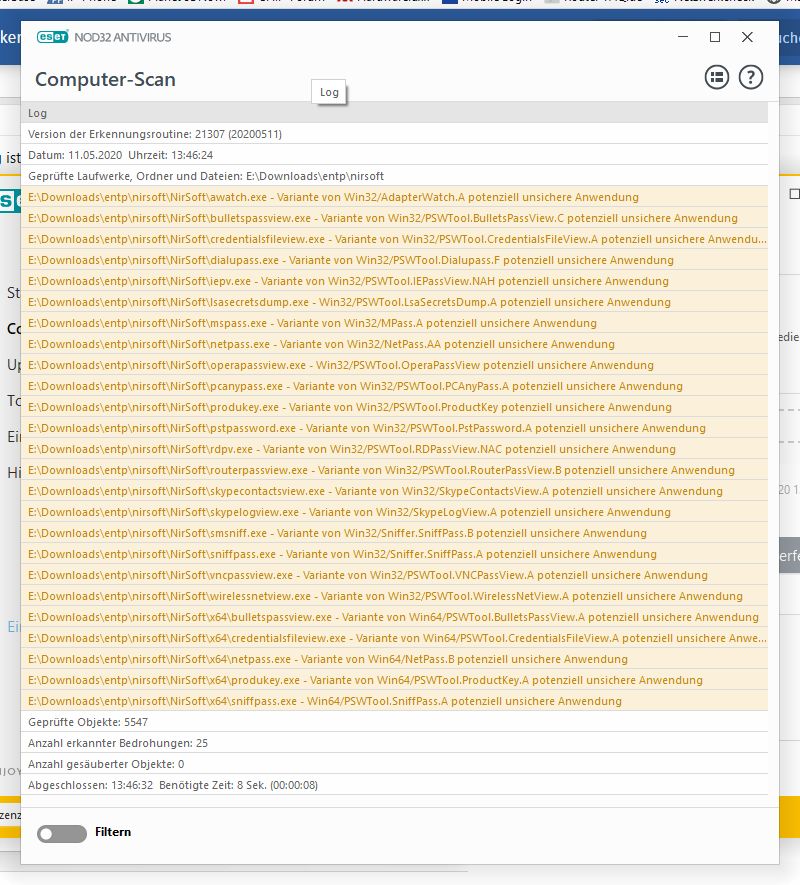Select the skypecontactsview.exe detection row
This screenshot has height=885, width=800.
tap(394, 491)
